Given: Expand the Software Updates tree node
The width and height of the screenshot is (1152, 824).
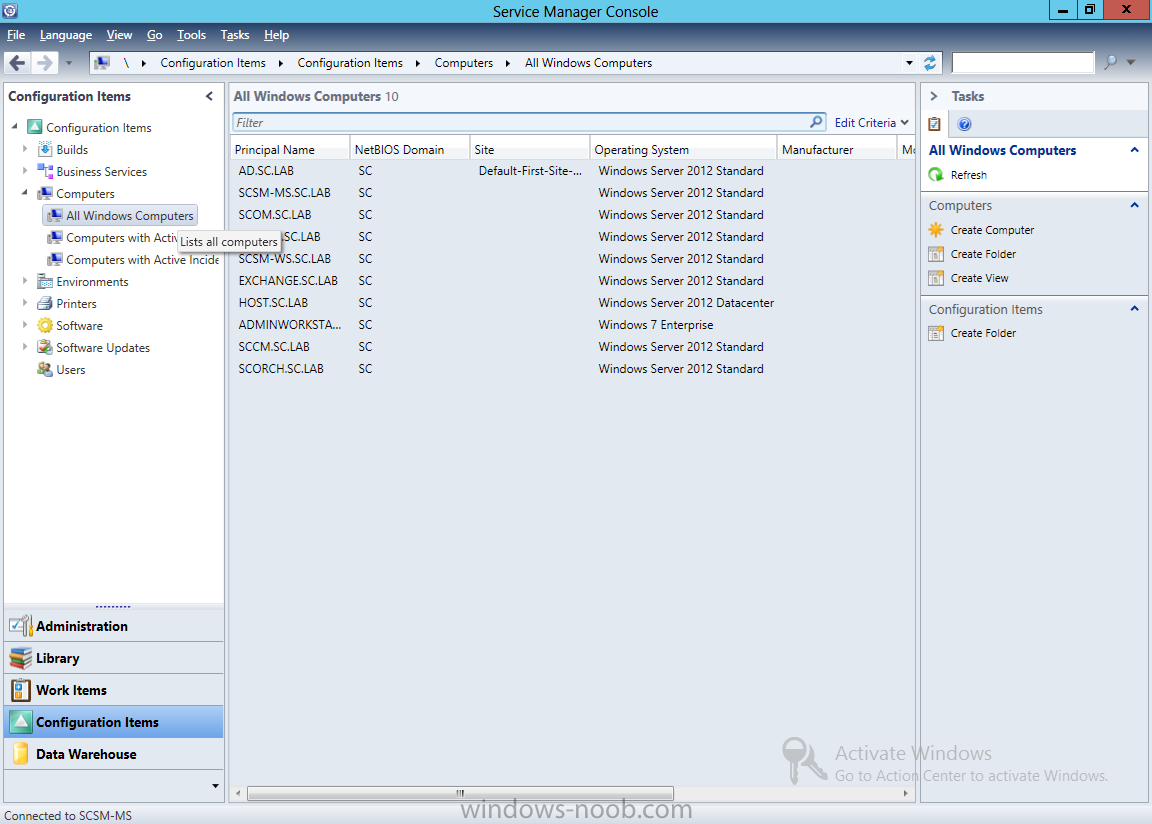Looking at the screenshot, I should [x=25, y=347].
